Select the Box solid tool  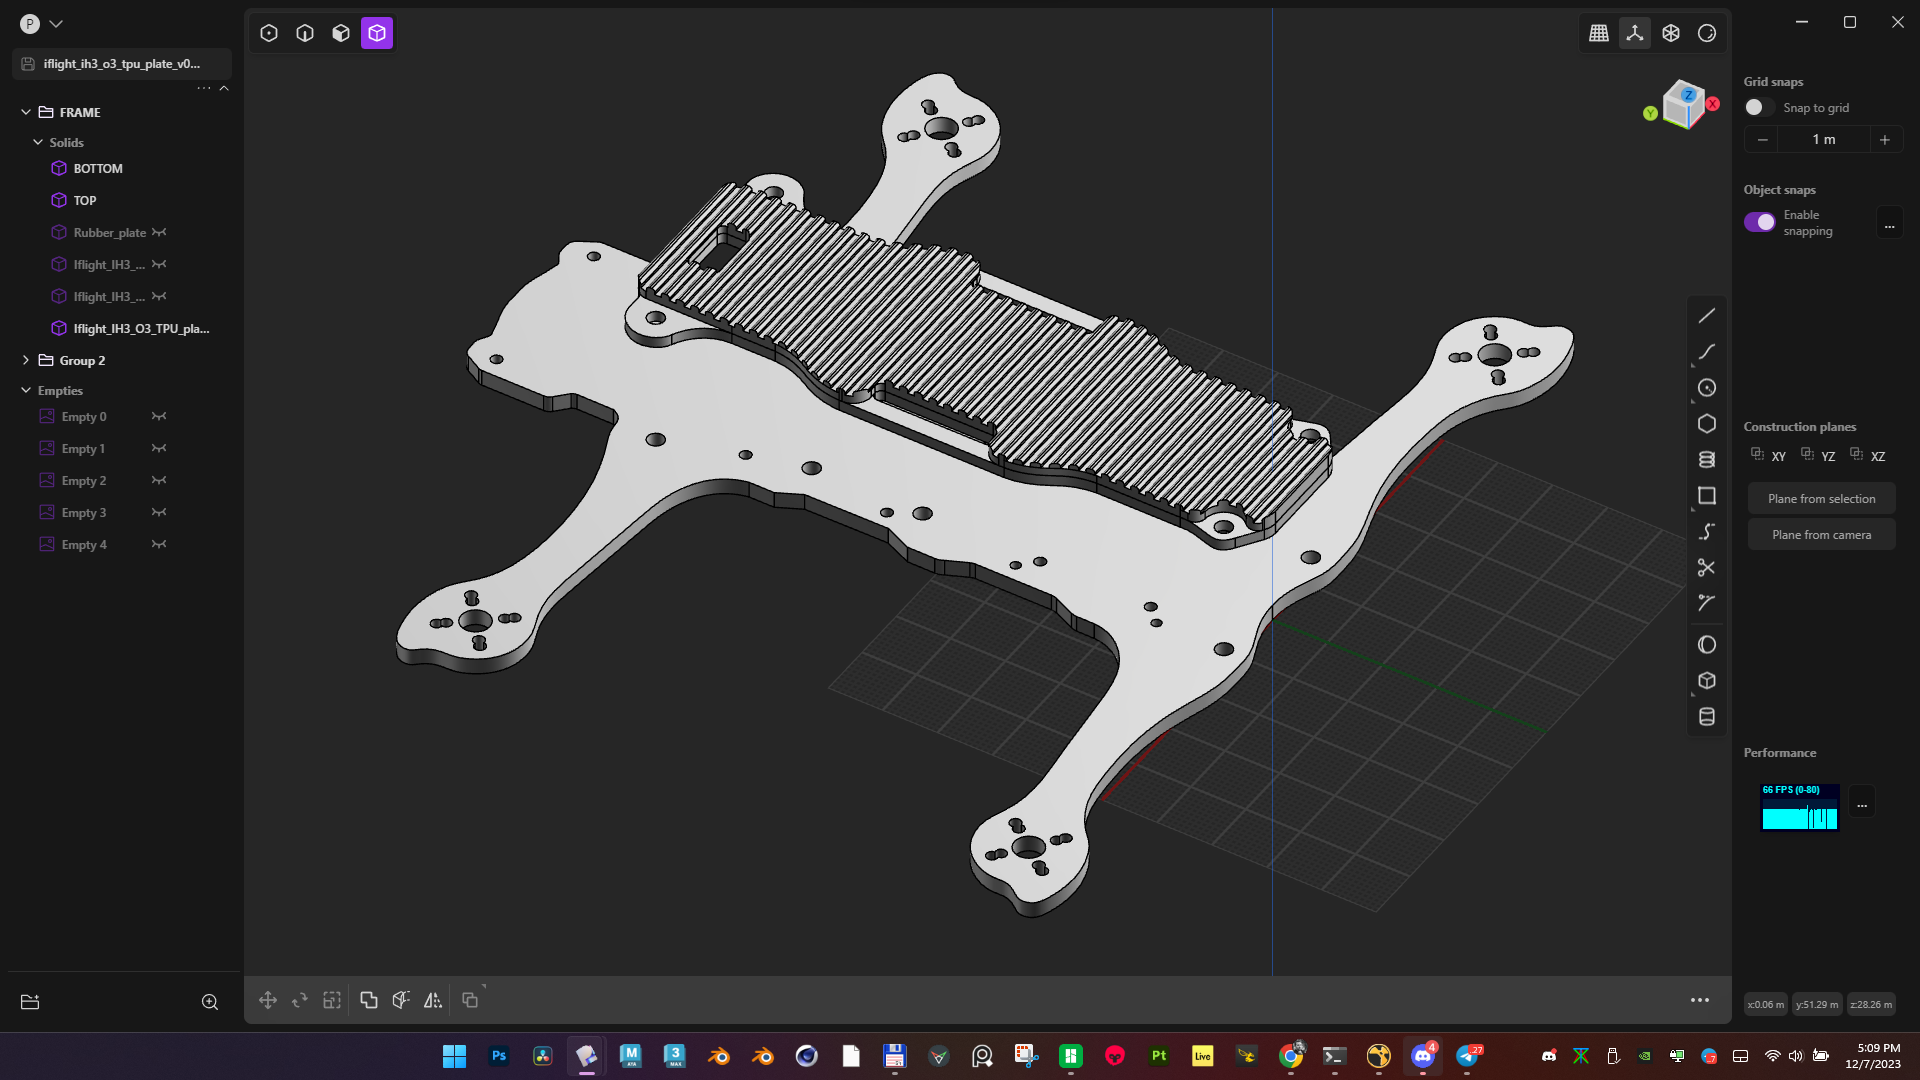(x=1706, y=681)
